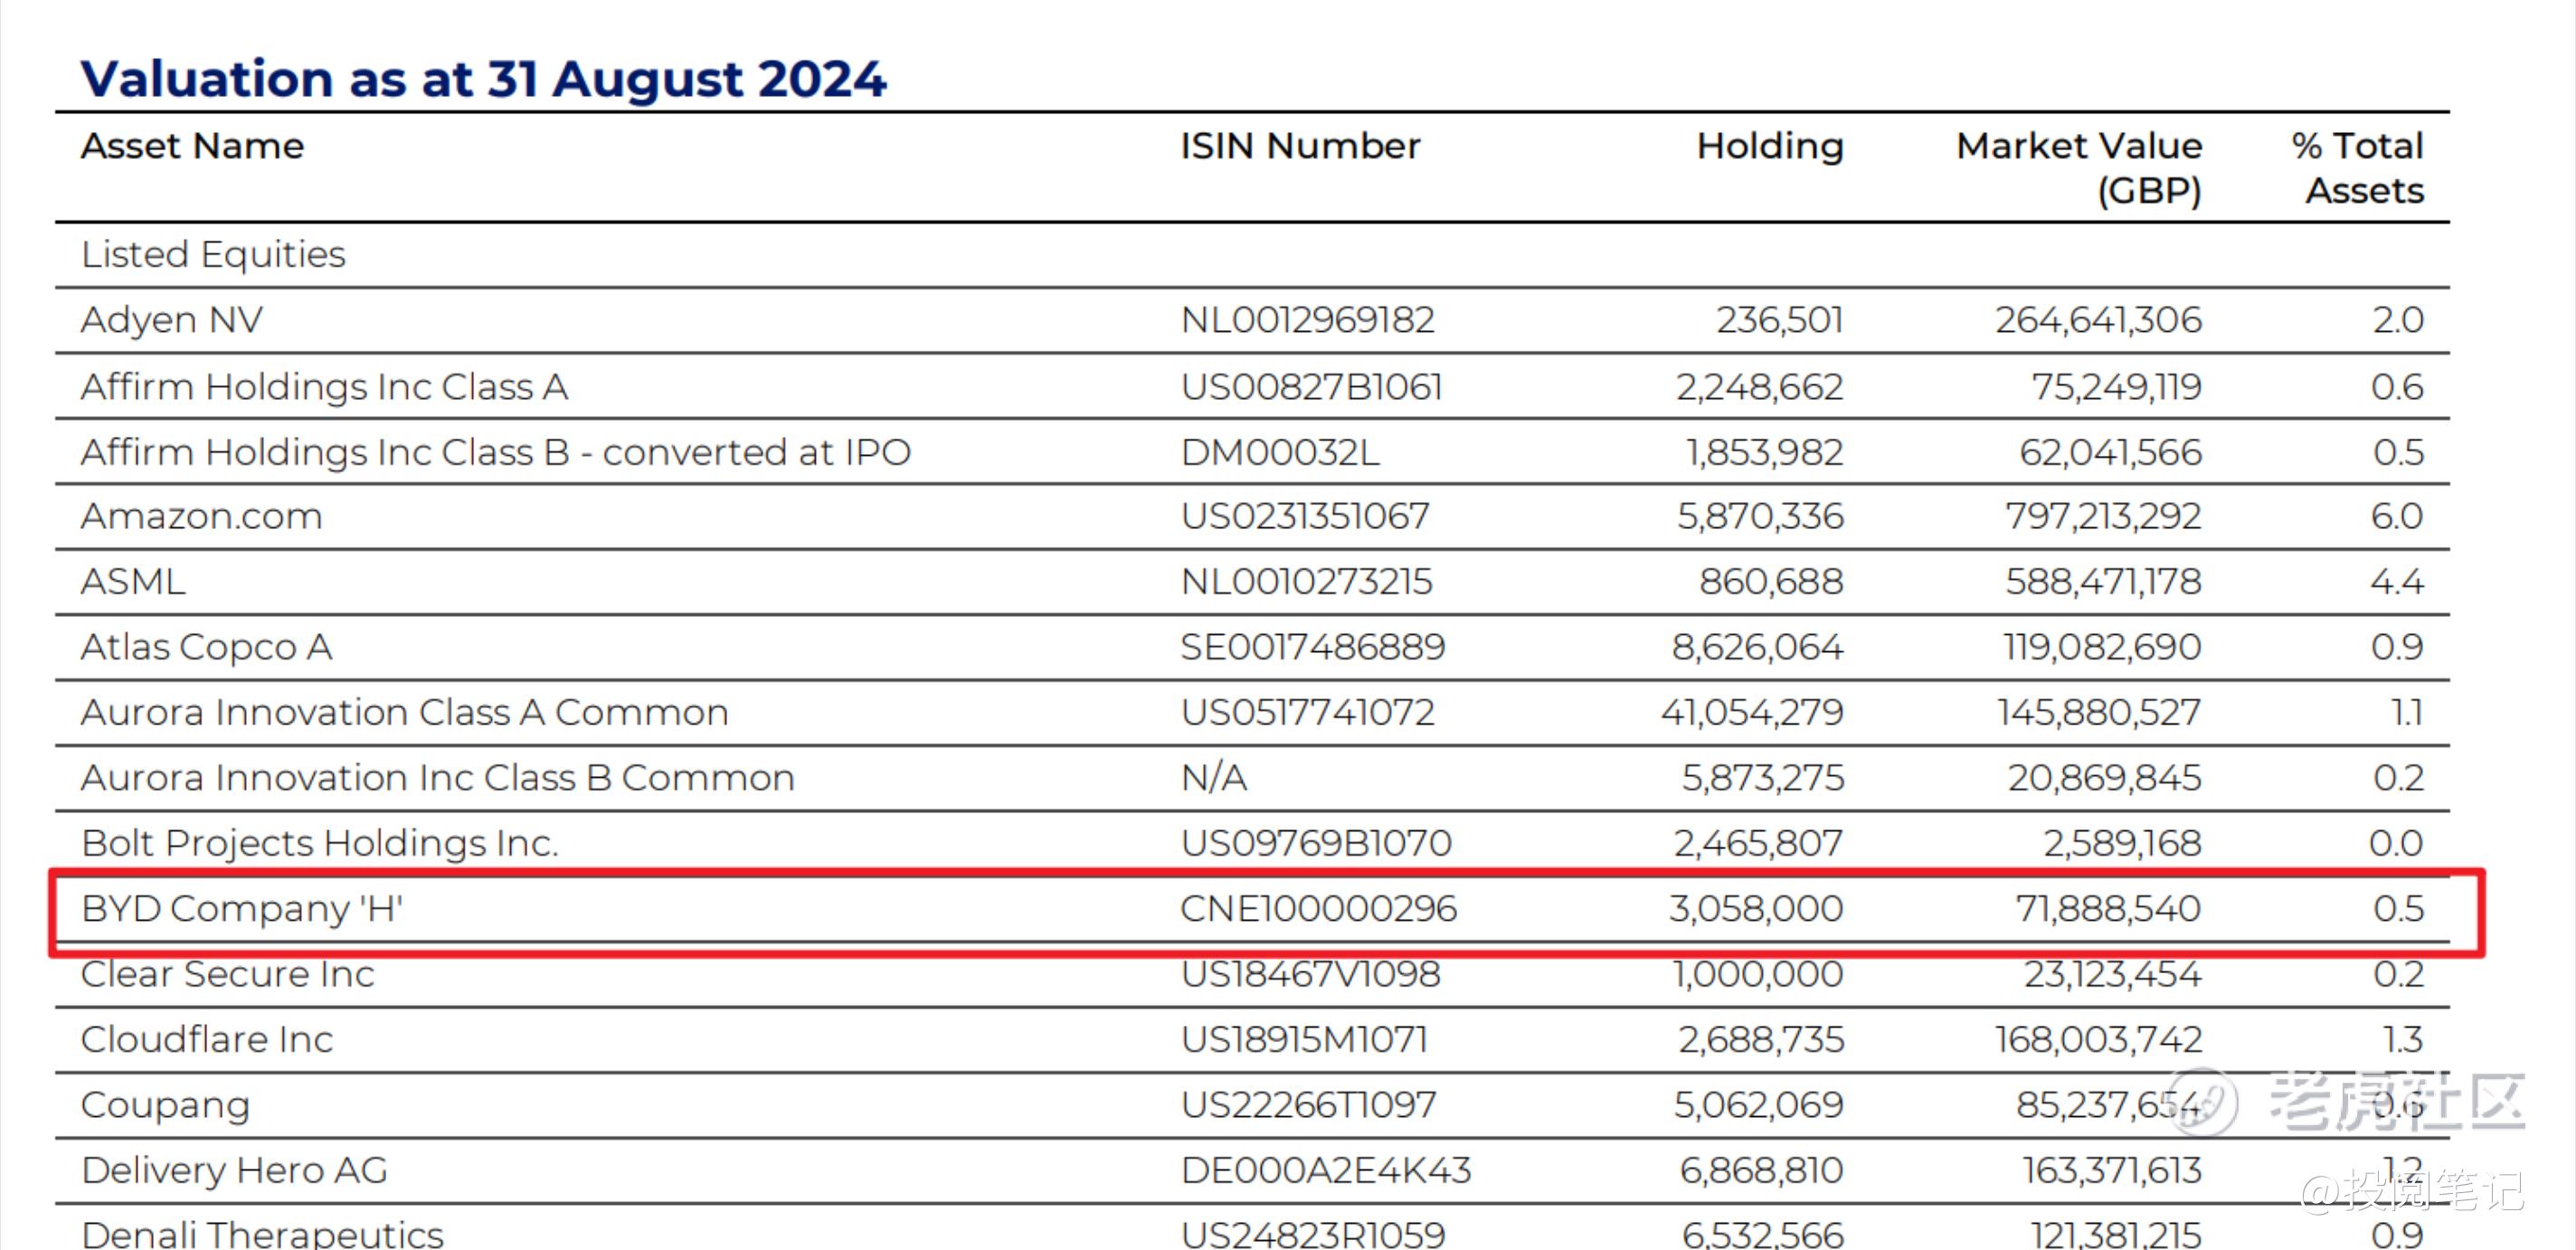Select ISIN 'CNE100000296'
2576x1250 pixels.
pos(1318,909)
